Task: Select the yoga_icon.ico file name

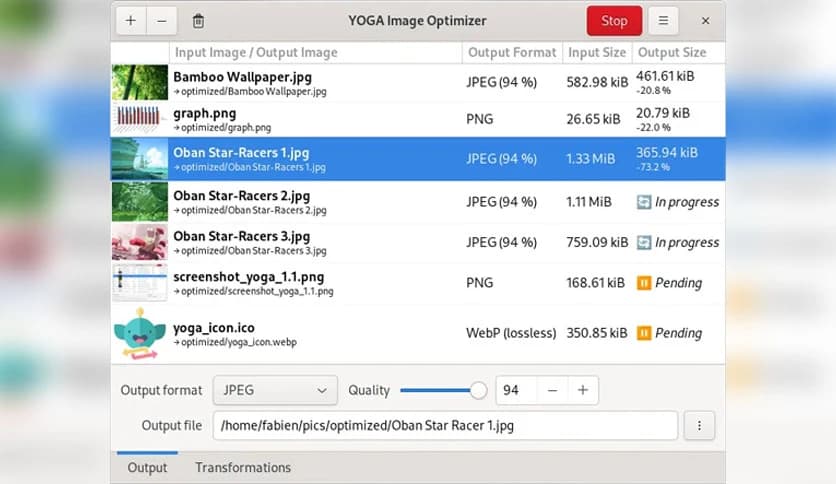Action: pyautogui.click(x=214, y=327)
